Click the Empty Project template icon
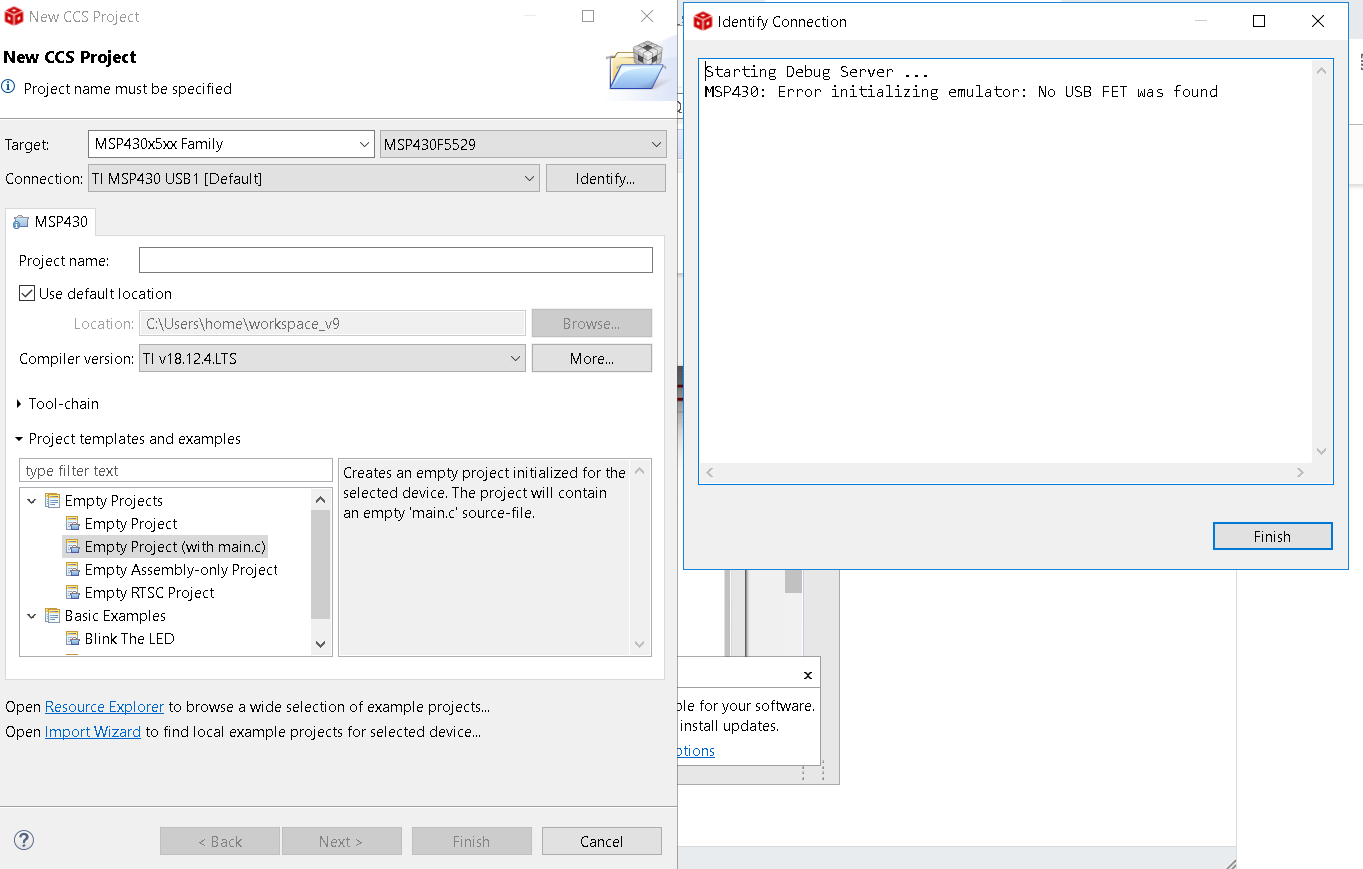The height and width of the screenshot is (869, 1363). pos(72,524)
